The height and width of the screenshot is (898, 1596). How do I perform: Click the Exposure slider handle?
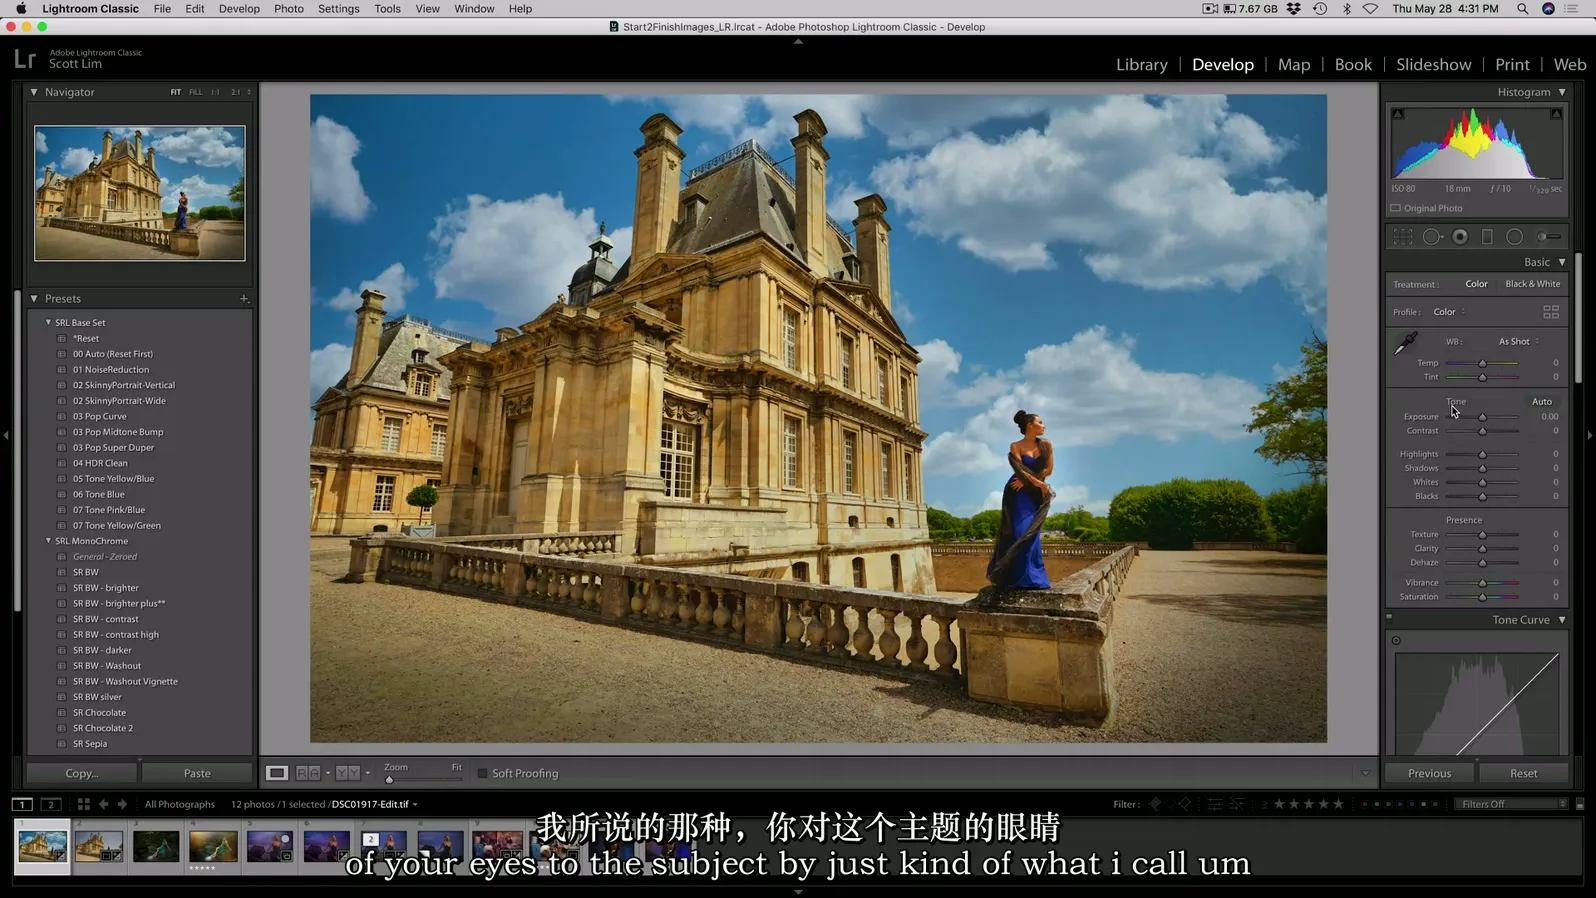point(1482,417)
